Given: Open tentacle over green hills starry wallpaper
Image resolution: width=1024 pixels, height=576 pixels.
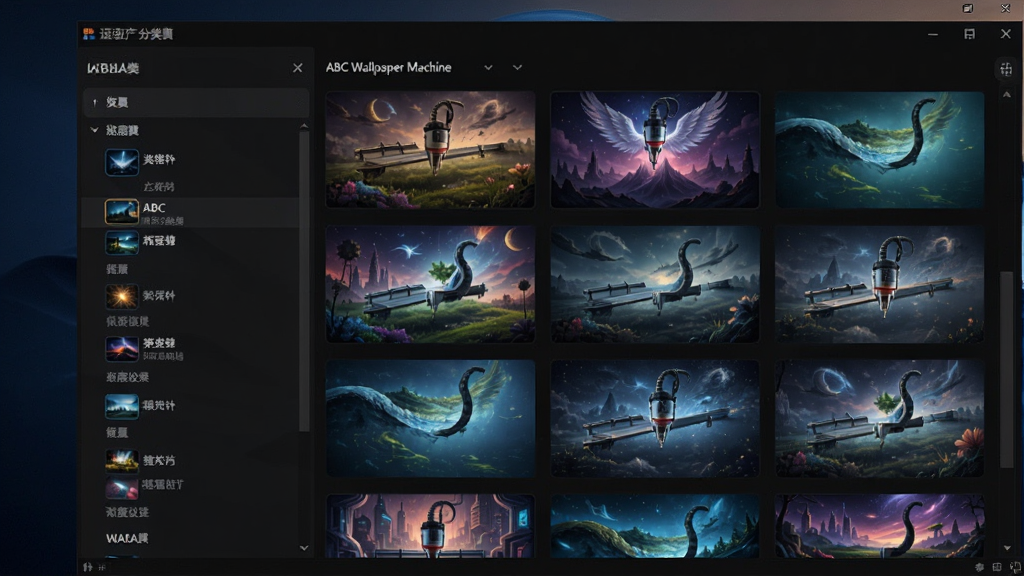Looking at the screenshot, I should click(x=655, y=526).
